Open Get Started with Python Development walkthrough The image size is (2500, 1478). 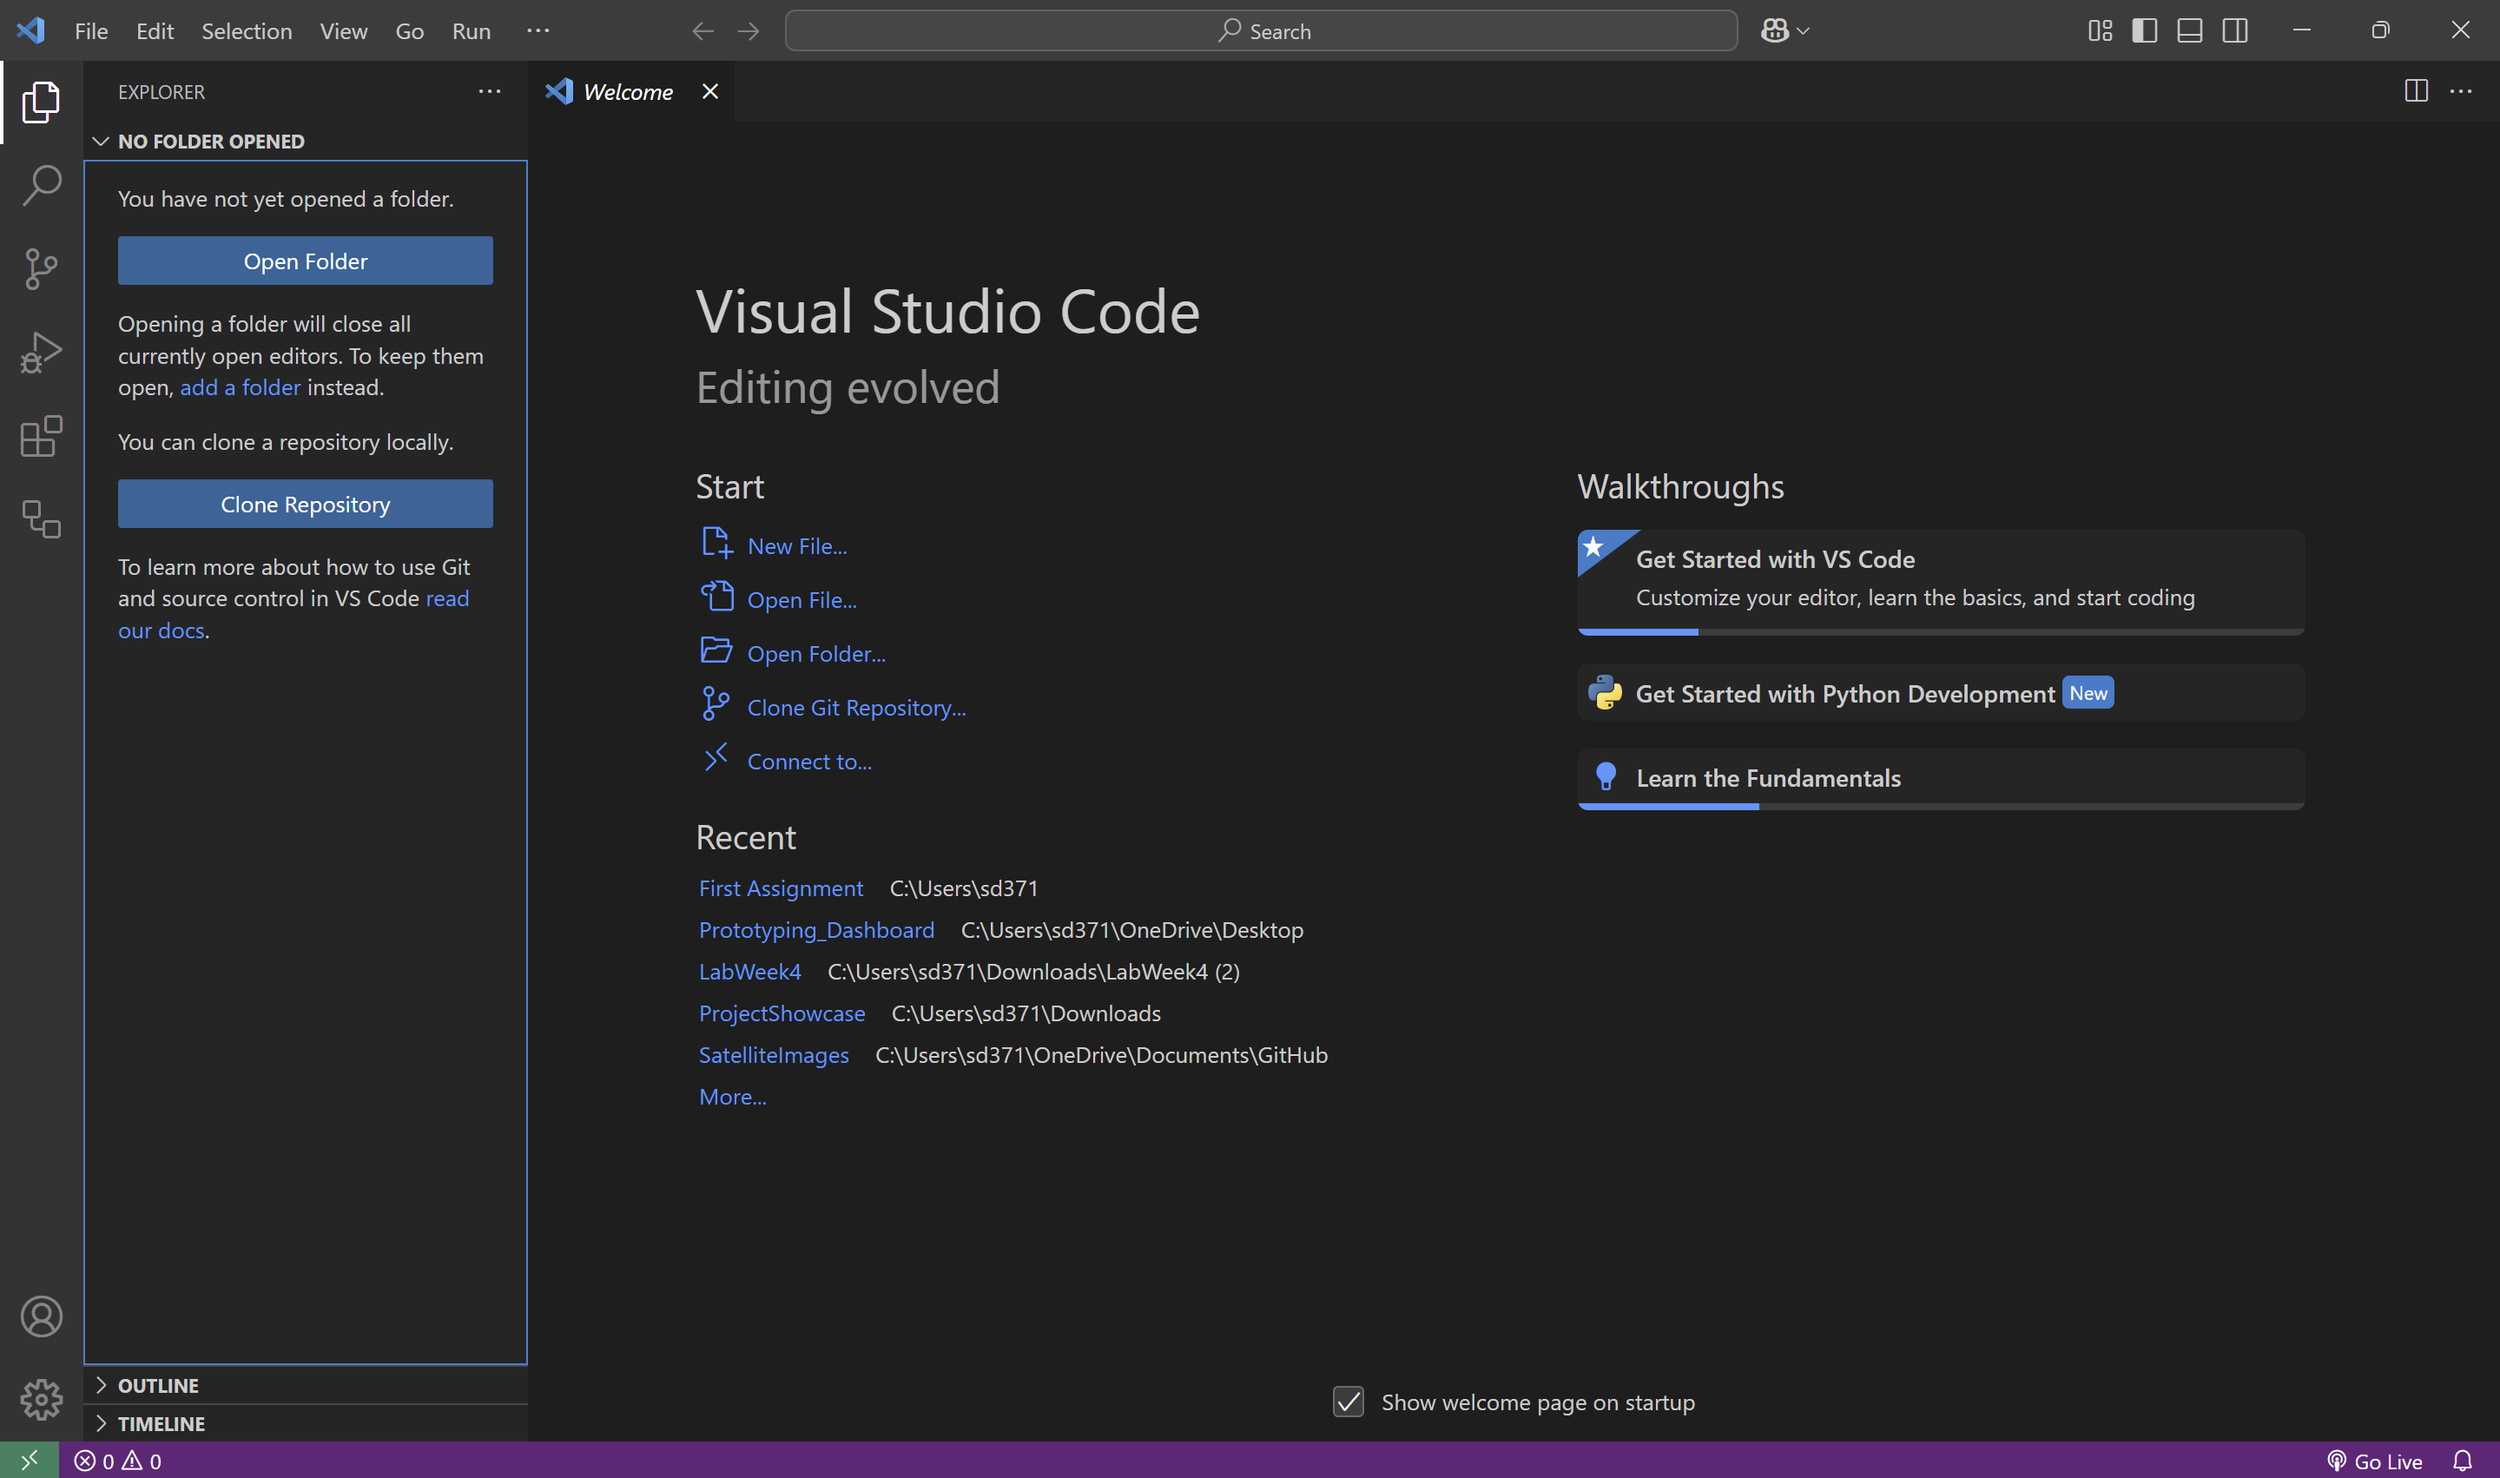coord(1941,692)
